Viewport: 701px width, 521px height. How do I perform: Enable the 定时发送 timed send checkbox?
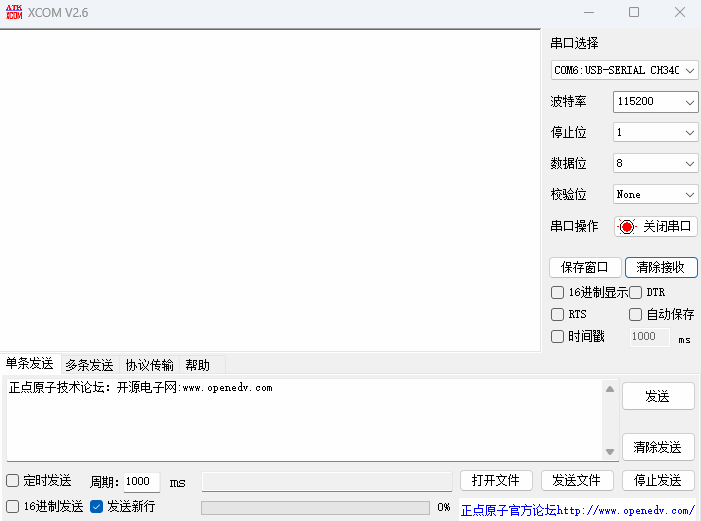click(x=13, y=481)
